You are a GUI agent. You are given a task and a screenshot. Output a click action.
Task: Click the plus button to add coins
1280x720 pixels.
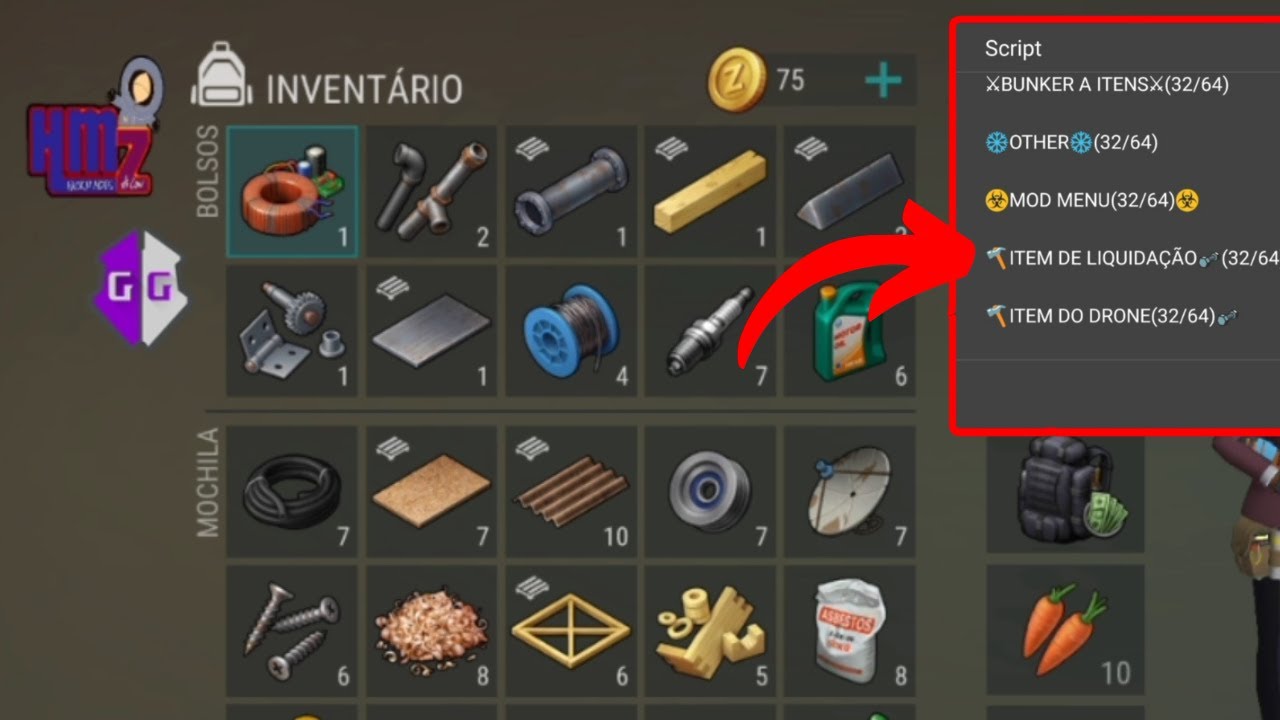tap(883, 81)
